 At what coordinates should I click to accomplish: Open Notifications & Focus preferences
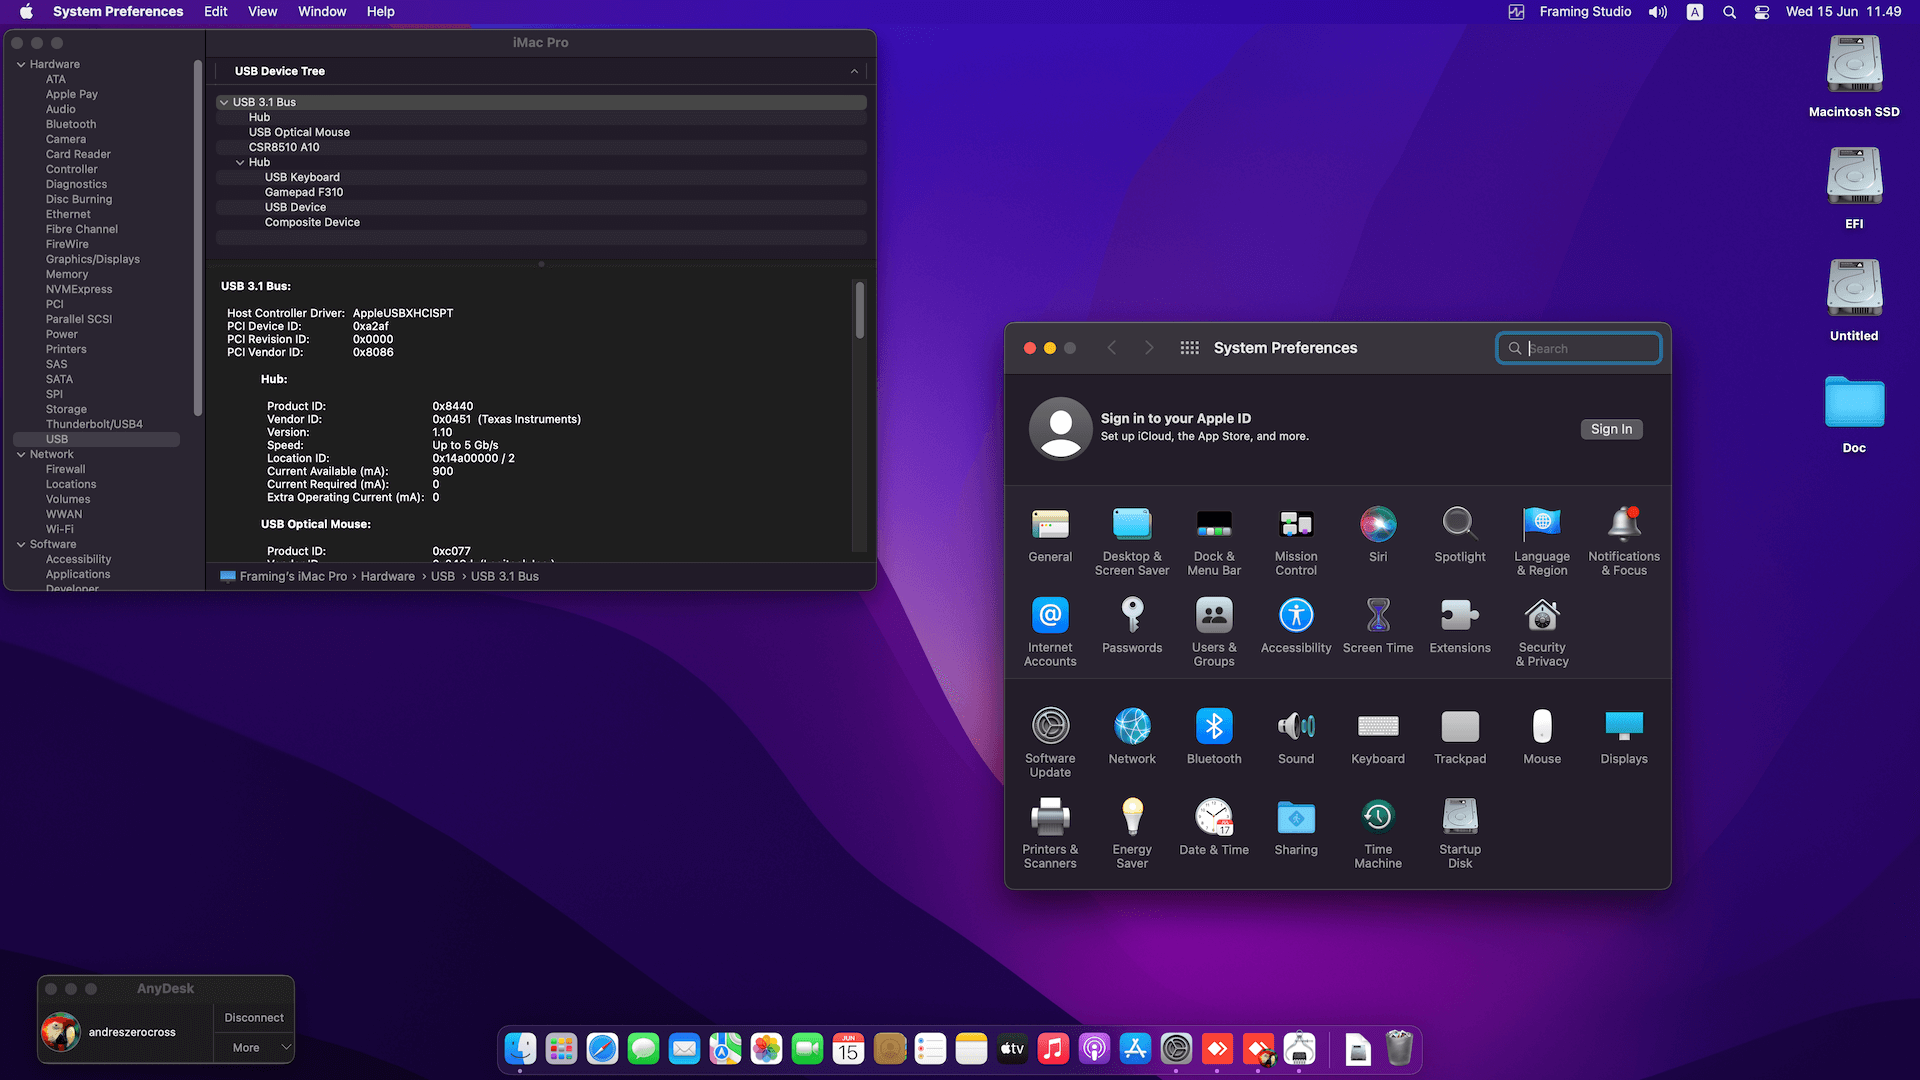pyautogui.click(x=1624, y=524)
